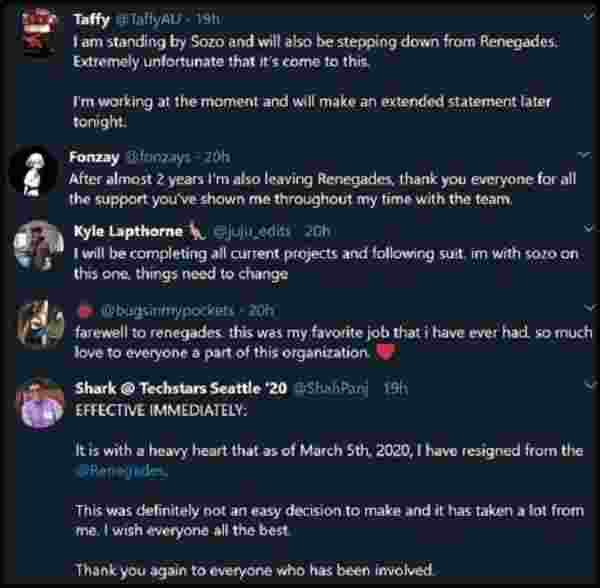Viewport: 600px width, 588px height.
Task: Click the 19h timestamp on Taffy's tweet
Action: tap(208, 19)
